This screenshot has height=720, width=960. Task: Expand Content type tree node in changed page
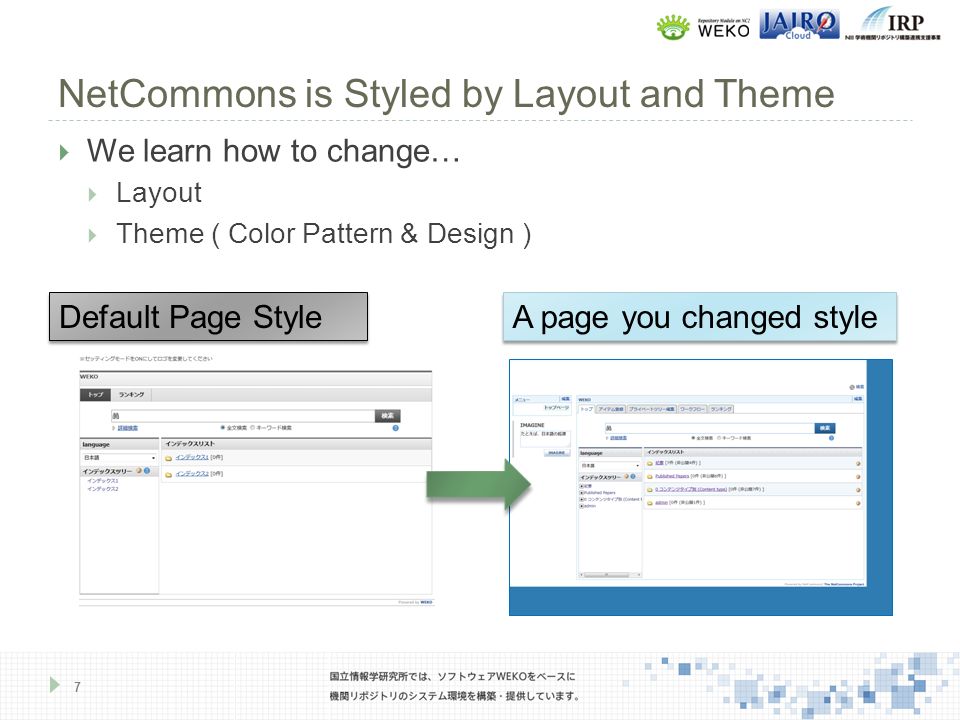tap(582, 500)
